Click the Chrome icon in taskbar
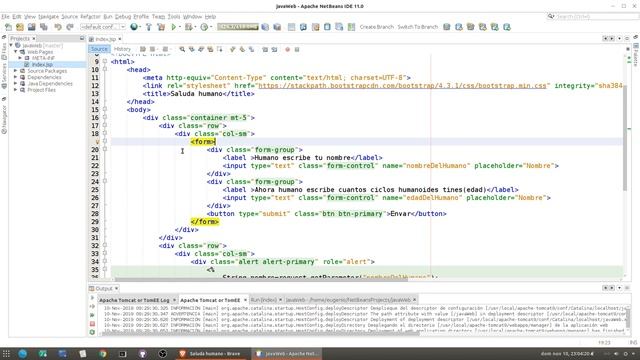 (x=102, y=353)
